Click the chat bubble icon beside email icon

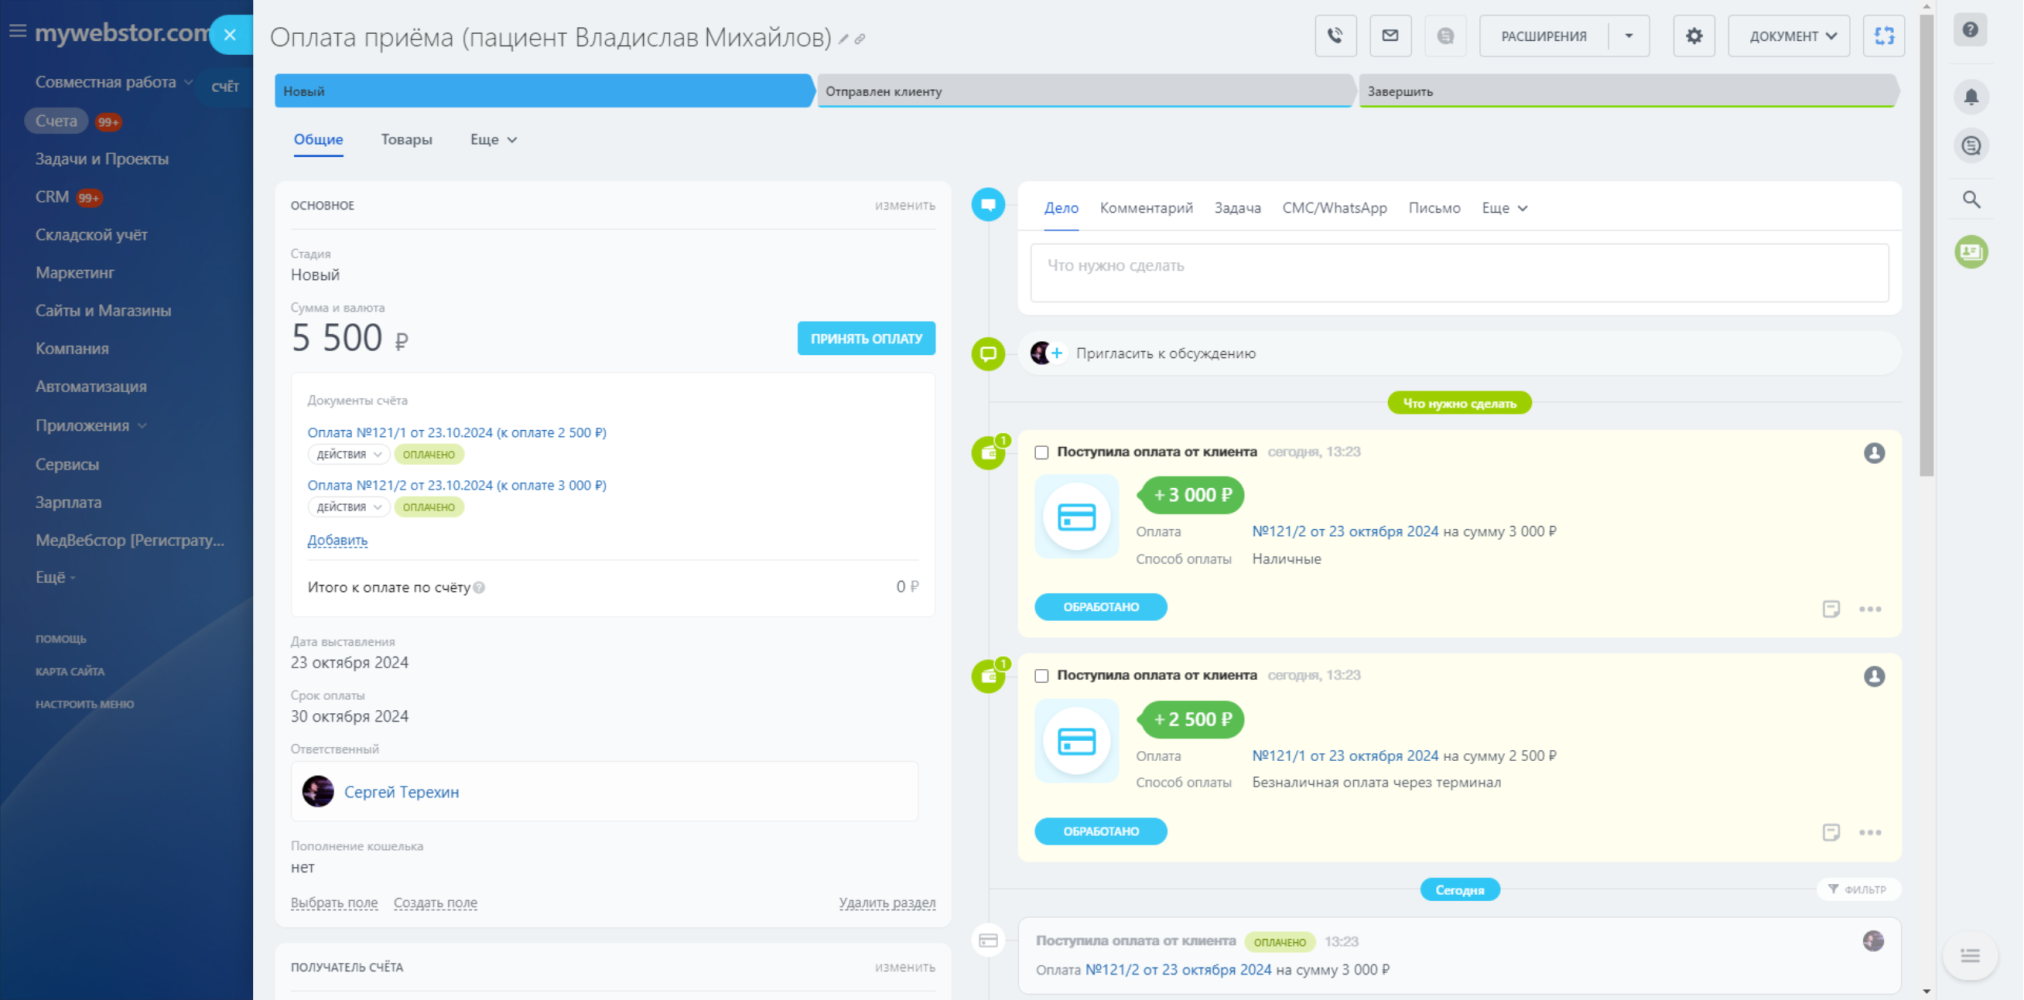1445,36
